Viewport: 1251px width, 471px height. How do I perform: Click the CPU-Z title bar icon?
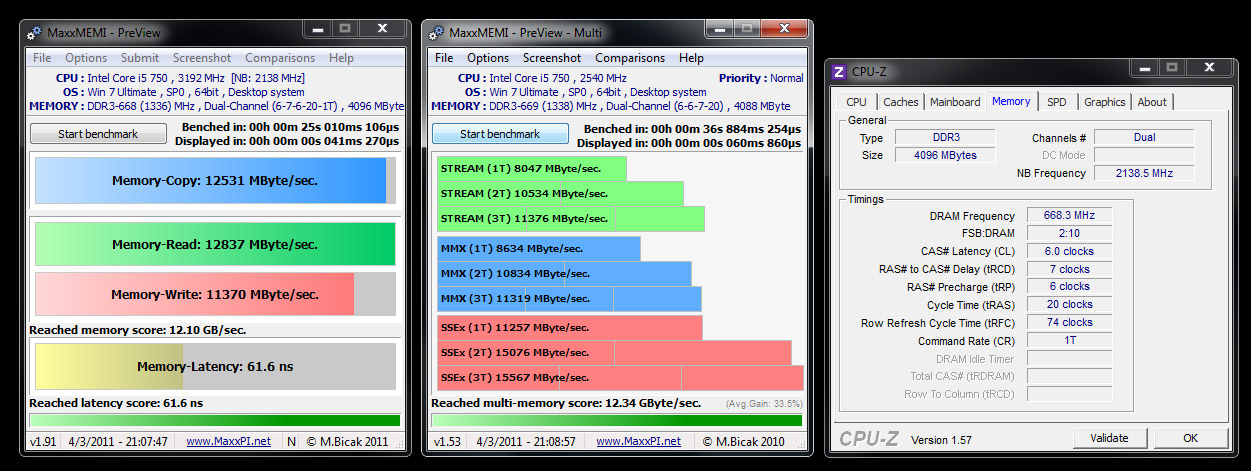point(840,71)
